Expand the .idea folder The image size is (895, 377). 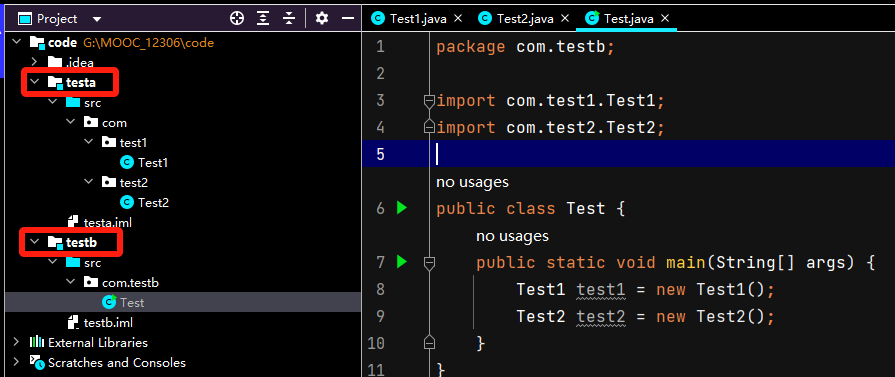[x=34, y=62]
